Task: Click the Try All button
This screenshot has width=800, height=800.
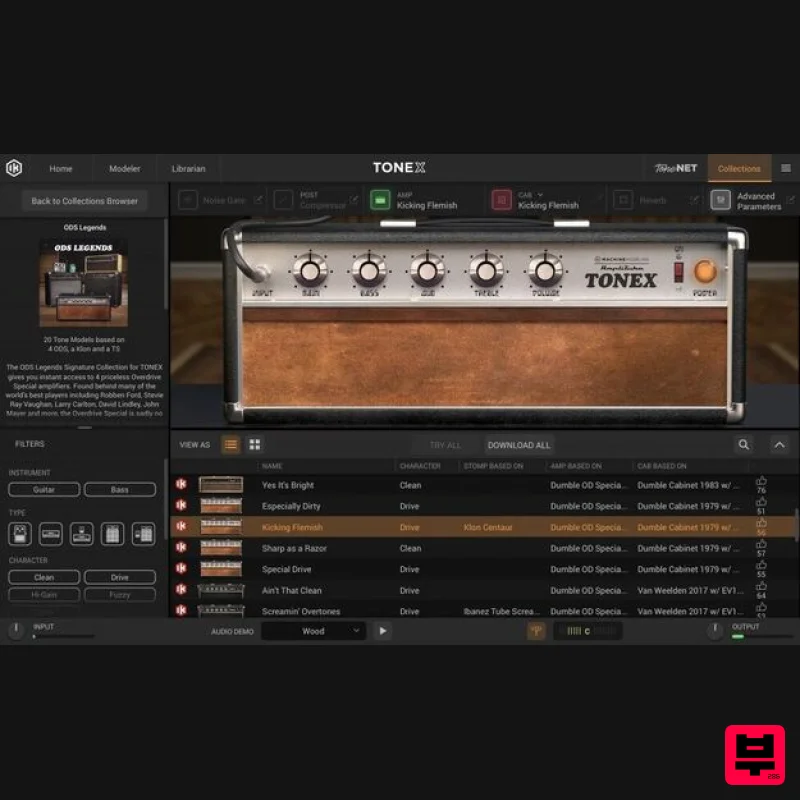Action: 445,445
